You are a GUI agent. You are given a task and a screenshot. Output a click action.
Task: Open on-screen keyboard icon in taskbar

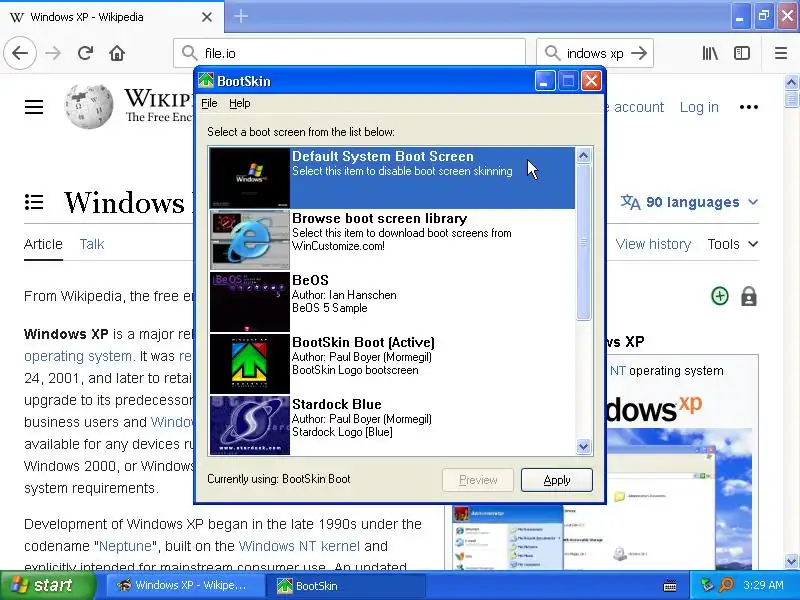click(670, 586)
